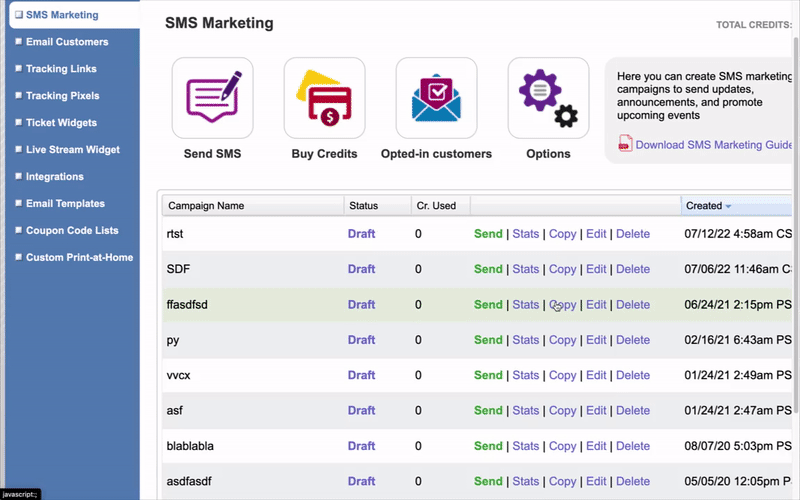Select the campaign name 'vvcx'
Image resolution: width=800 pixels, height=500 pixels.
(x=178, y=375)
